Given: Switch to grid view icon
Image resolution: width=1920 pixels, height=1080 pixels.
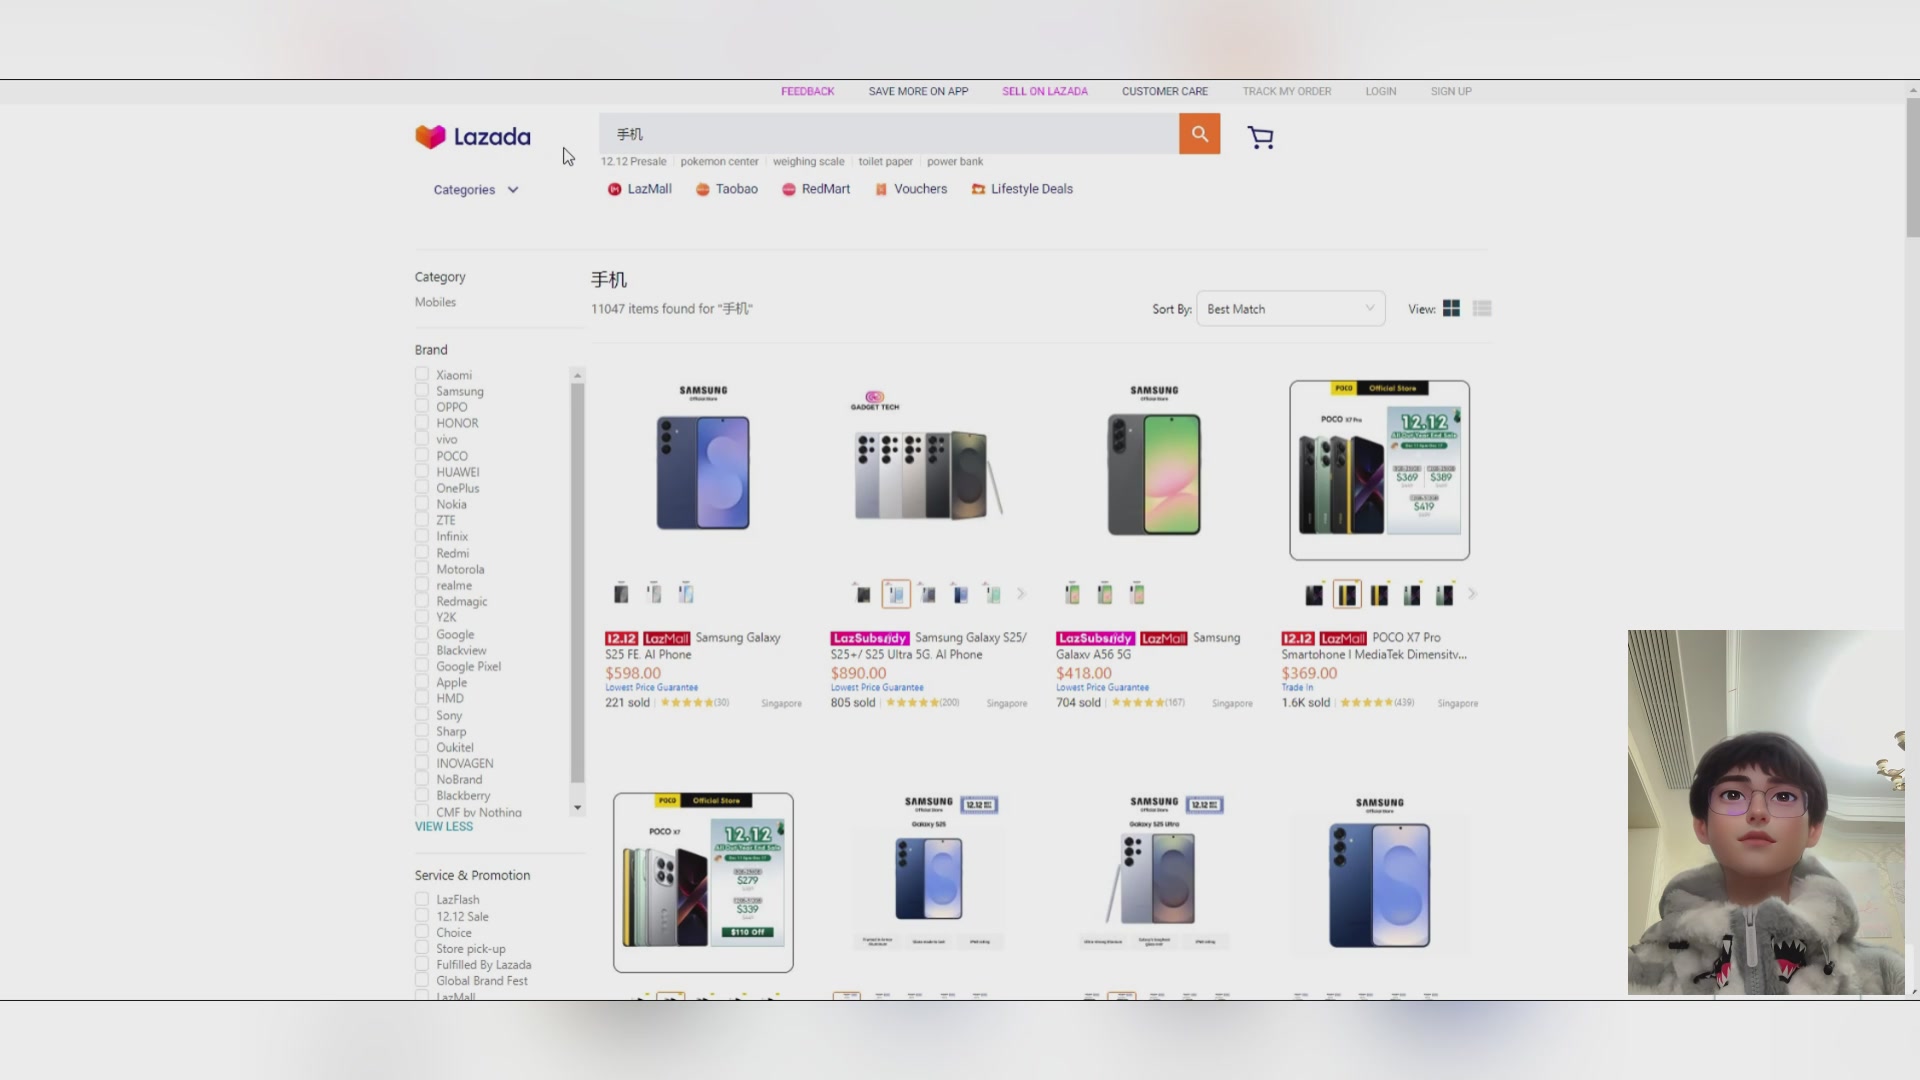Looking at the screenshot, I should pos(1451,309).
